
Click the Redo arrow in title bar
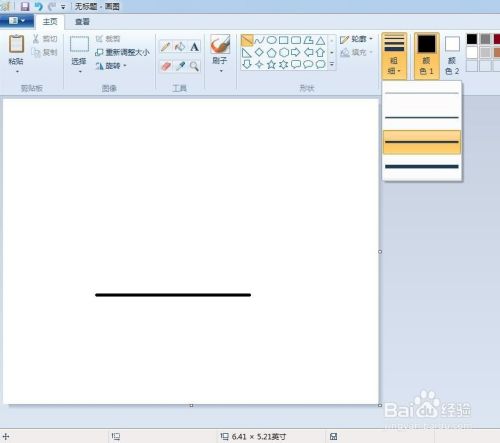point(51,6)
